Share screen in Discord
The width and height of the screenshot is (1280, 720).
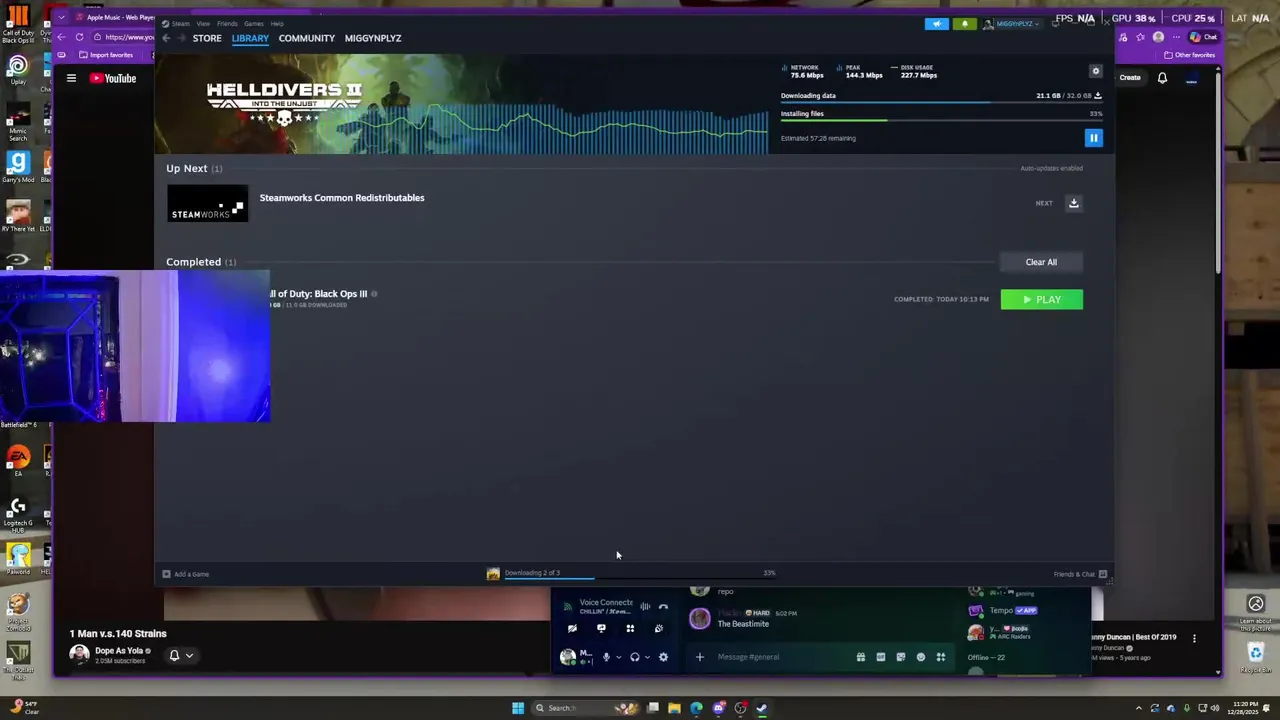click(601, 629)
